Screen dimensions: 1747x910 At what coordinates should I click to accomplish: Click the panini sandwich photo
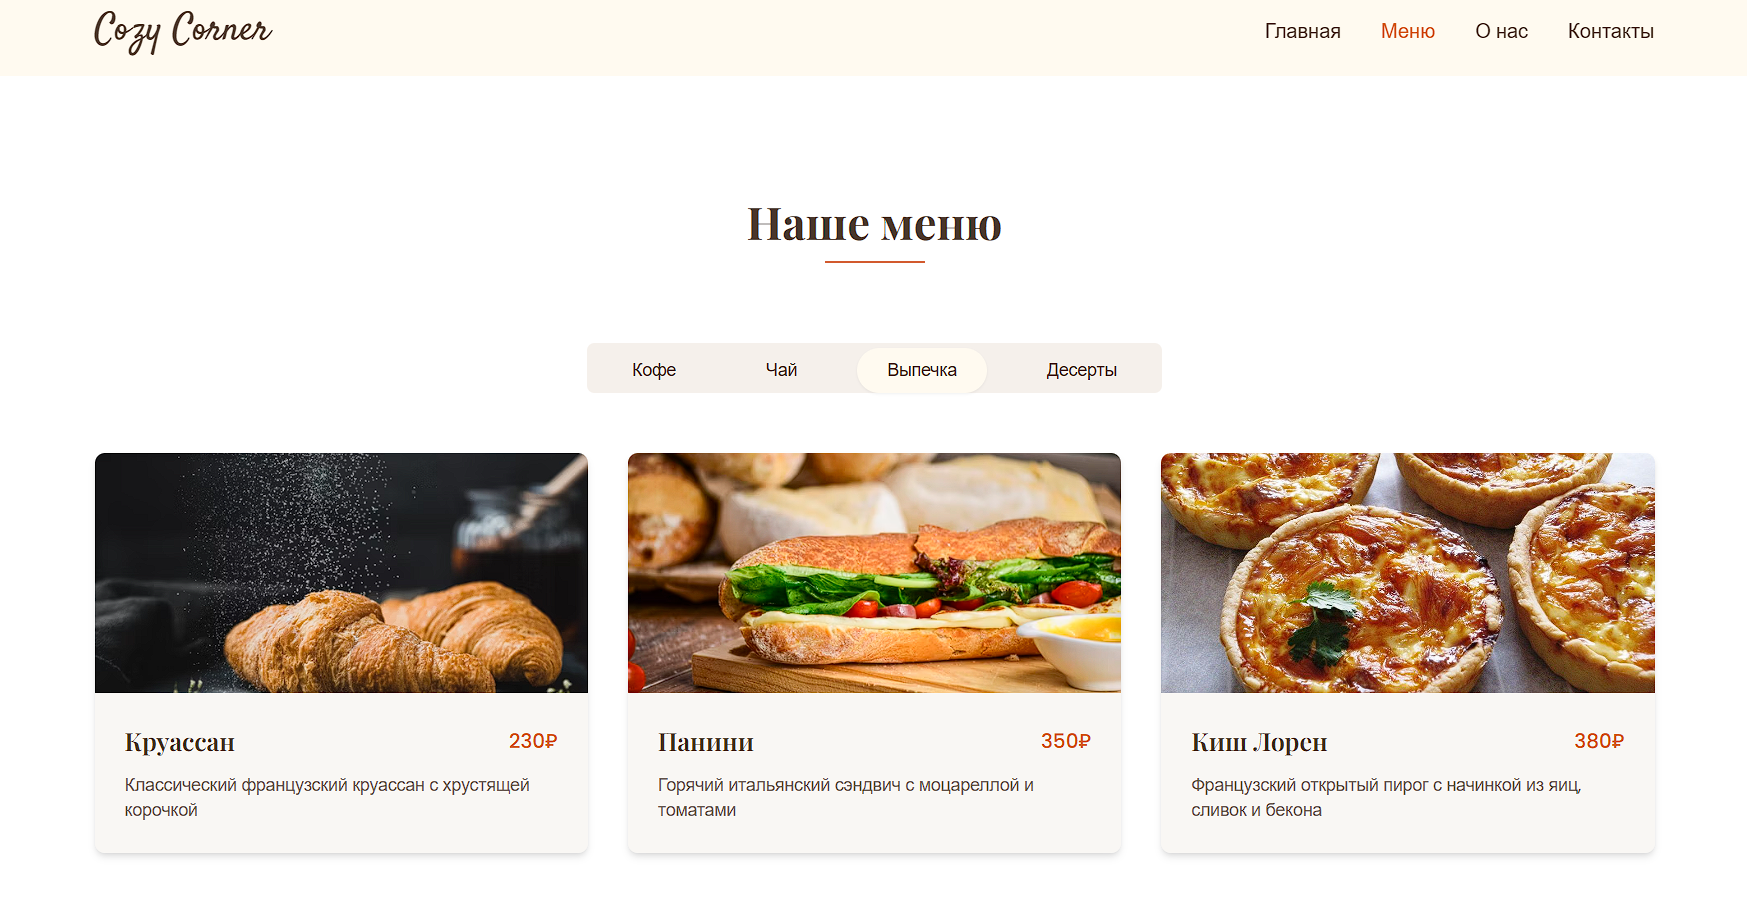pyautogui.click(x=874, y=573)
